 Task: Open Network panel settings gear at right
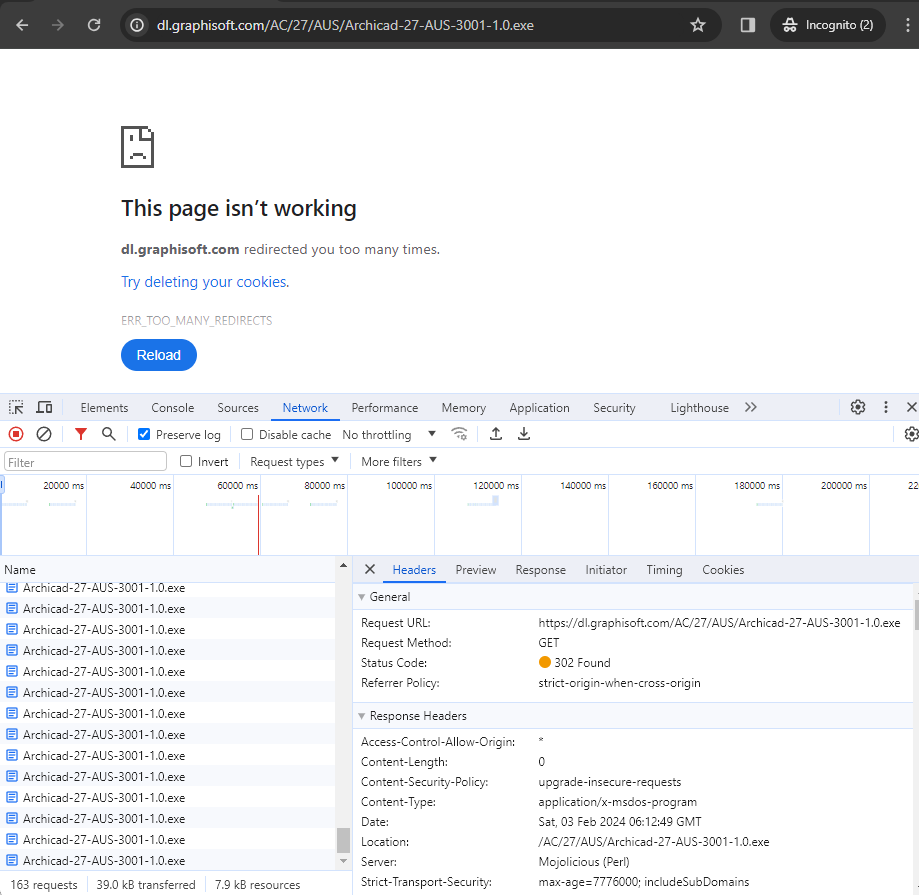tap(911, 434)
